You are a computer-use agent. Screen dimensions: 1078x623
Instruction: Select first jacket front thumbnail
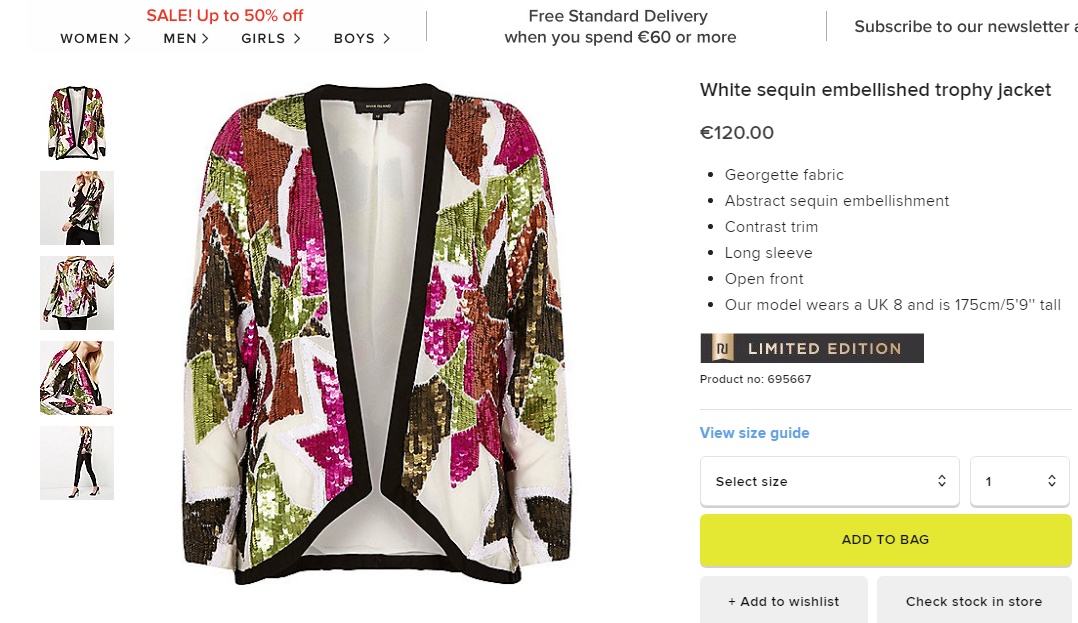[x=77, y=122]
